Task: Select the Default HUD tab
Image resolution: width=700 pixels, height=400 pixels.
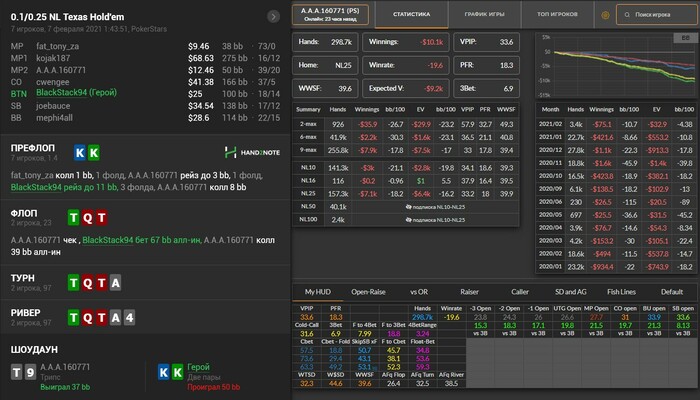Action: [x=672, y=292]
